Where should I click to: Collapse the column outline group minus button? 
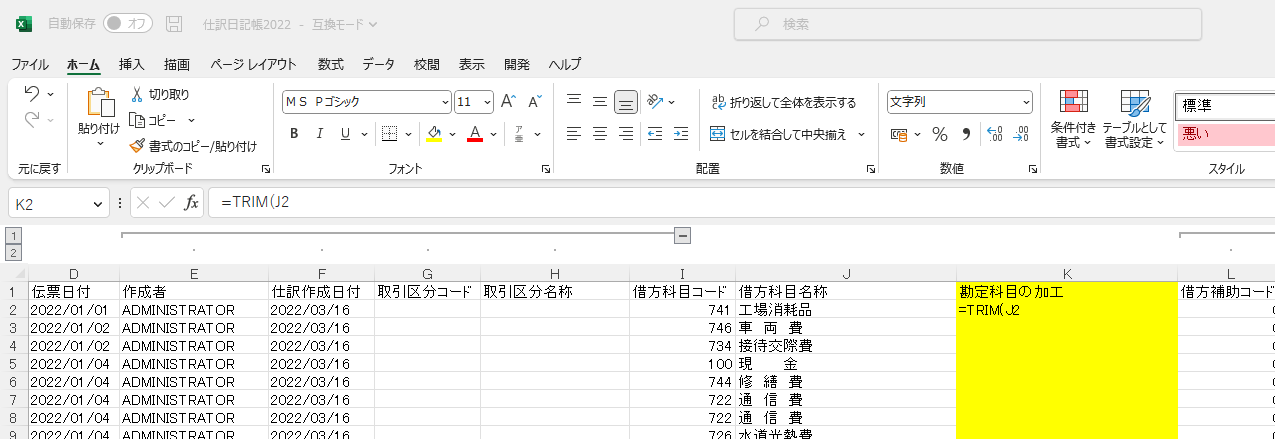click(683, 235)
